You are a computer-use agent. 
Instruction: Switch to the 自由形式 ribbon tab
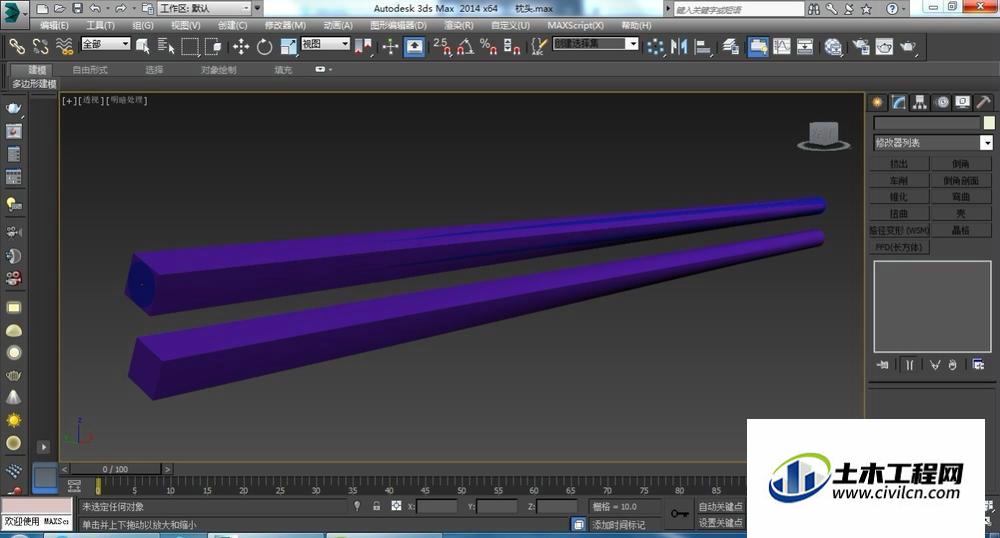coord(90,69)
